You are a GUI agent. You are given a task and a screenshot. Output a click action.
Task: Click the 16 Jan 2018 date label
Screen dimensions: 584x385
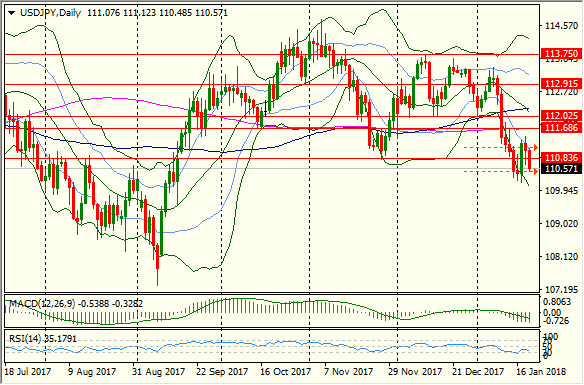(541, 372)
